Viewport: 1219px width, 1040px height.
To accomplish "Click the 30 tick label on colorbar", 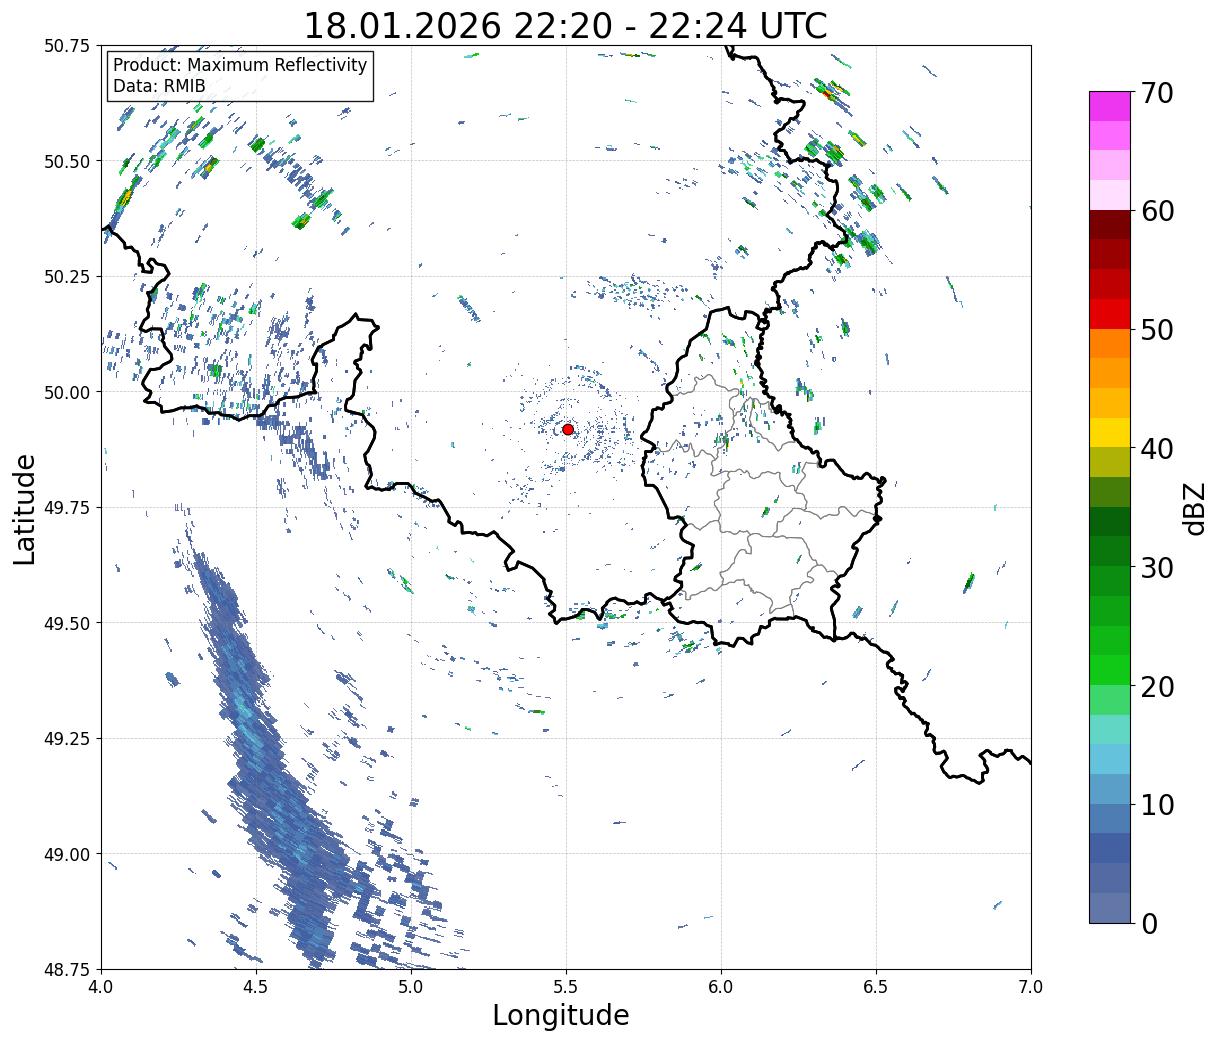I will click(1157, 567).
